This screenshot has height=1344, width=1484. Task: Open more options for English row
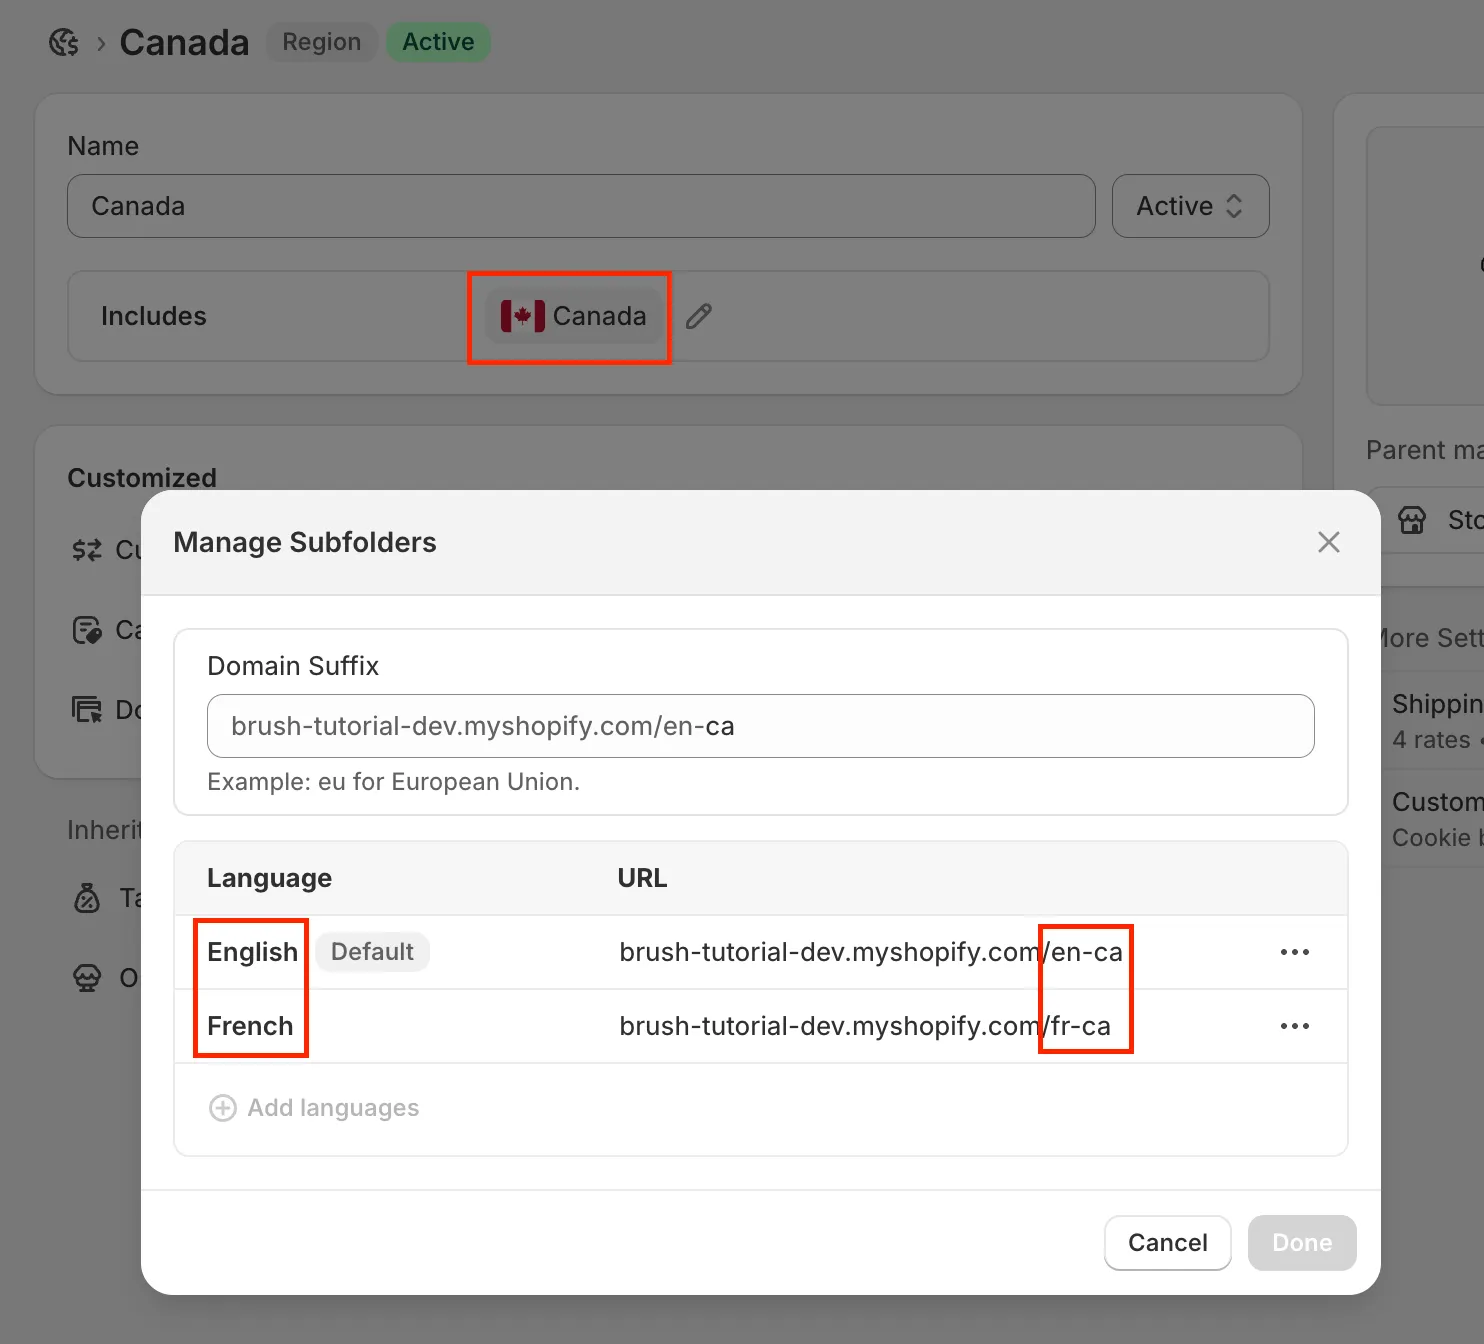[x=1294, y=952]
